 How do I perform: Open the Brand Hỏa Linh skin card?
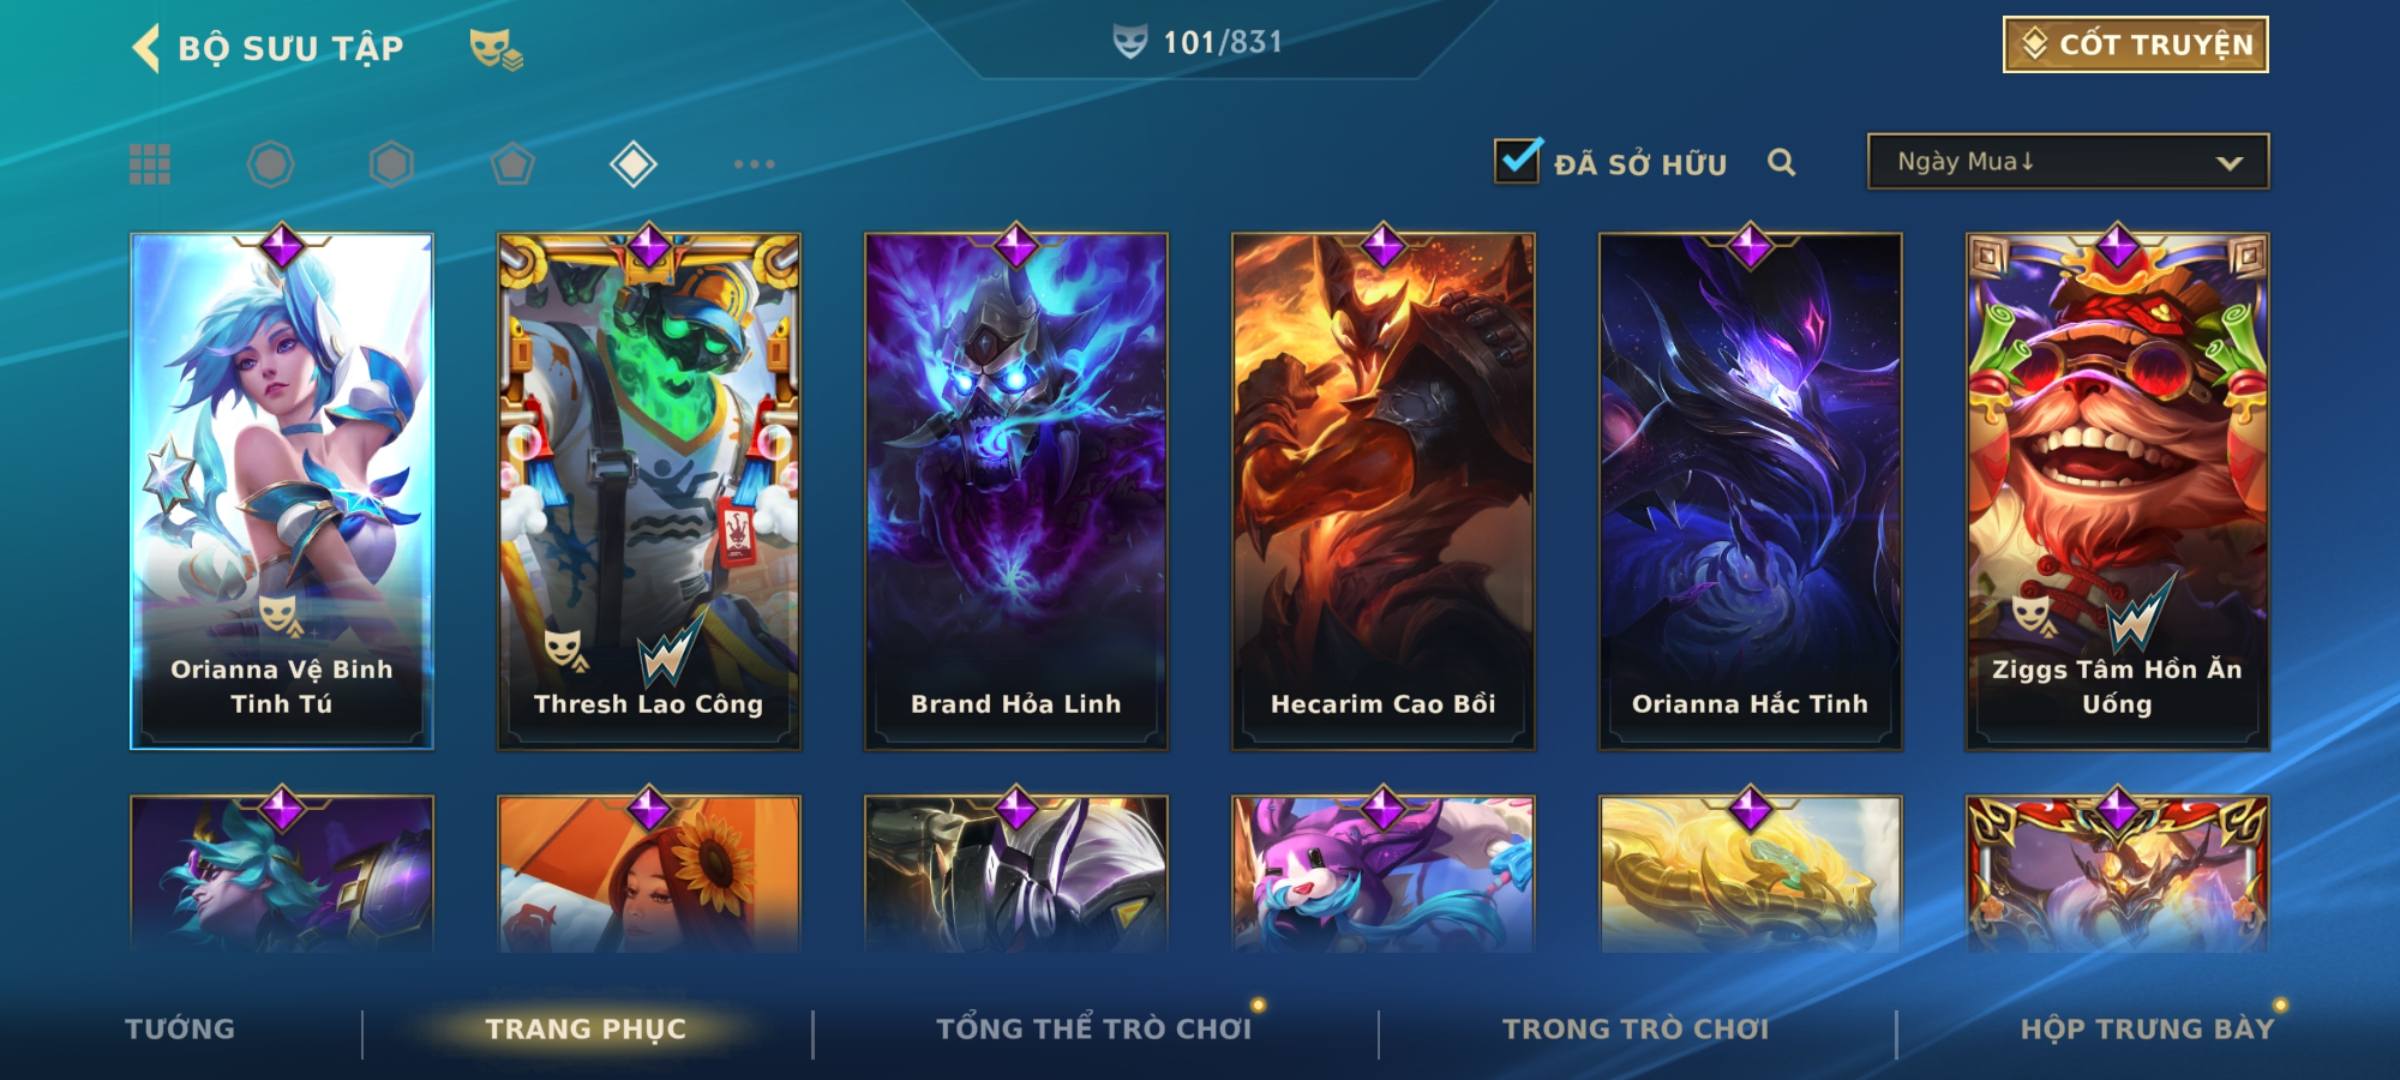click(x=1016, y=490)
